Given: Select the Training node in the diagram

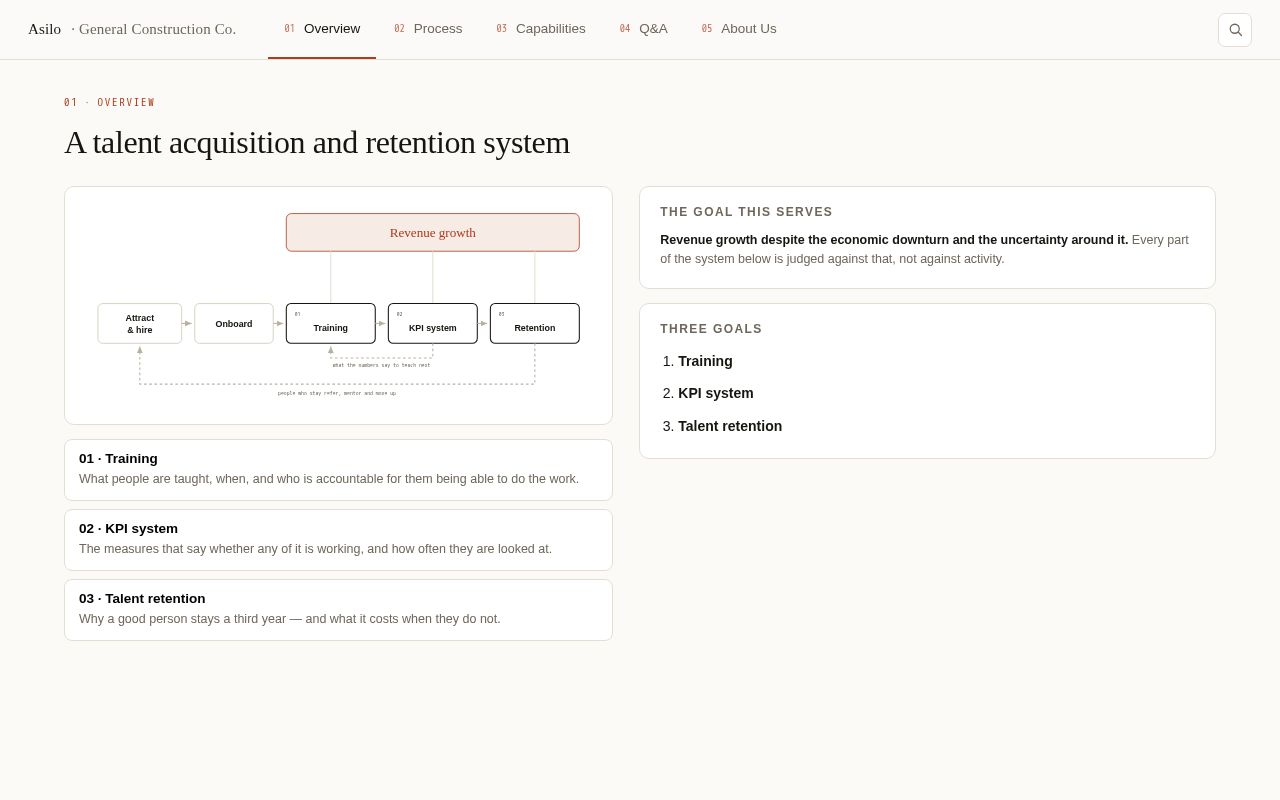Looking at the screenshot, I should point(331,324).
